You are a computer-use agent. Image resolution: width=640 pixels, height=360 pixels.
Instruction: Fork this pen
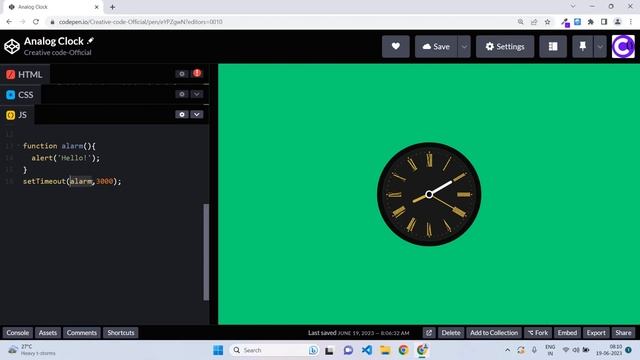[x=538, y=333]
